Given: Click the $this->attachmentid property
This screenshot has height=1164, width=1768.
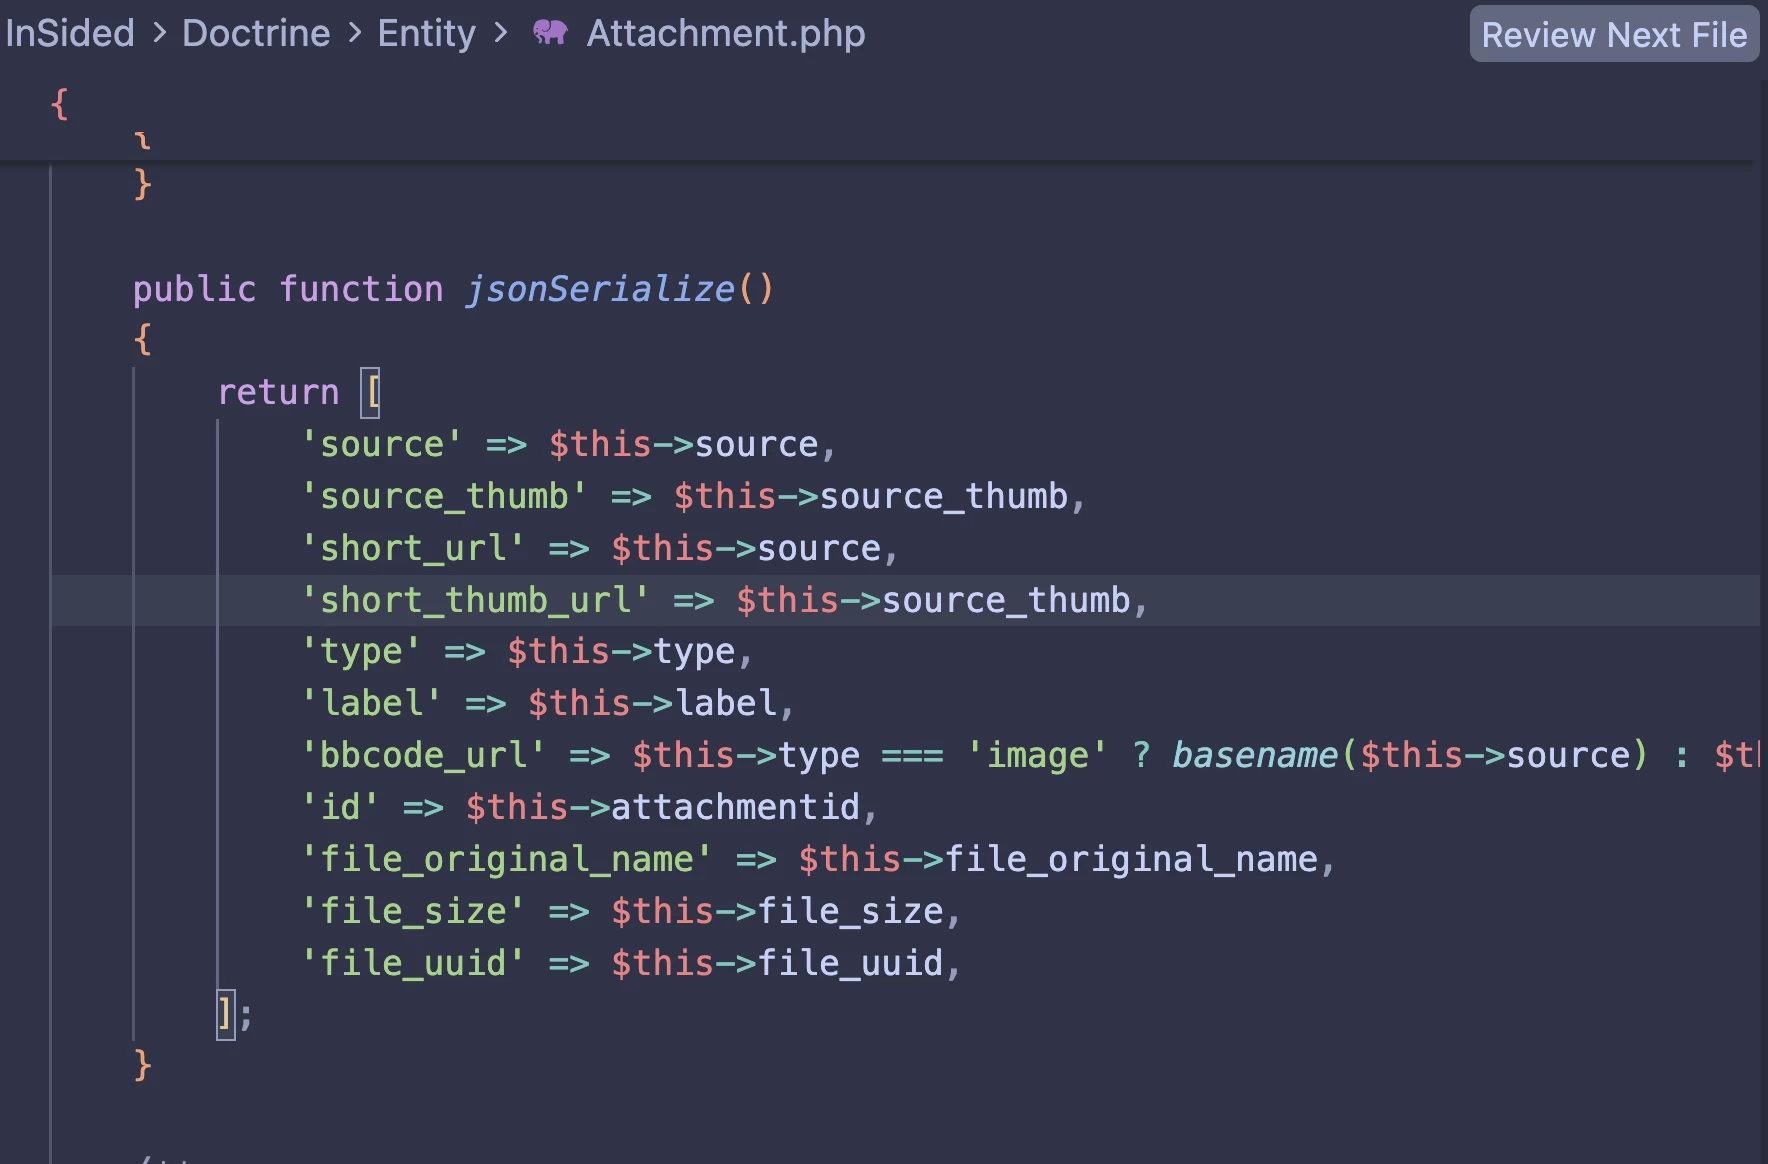Looking at the screenshot, I should 662,807.
